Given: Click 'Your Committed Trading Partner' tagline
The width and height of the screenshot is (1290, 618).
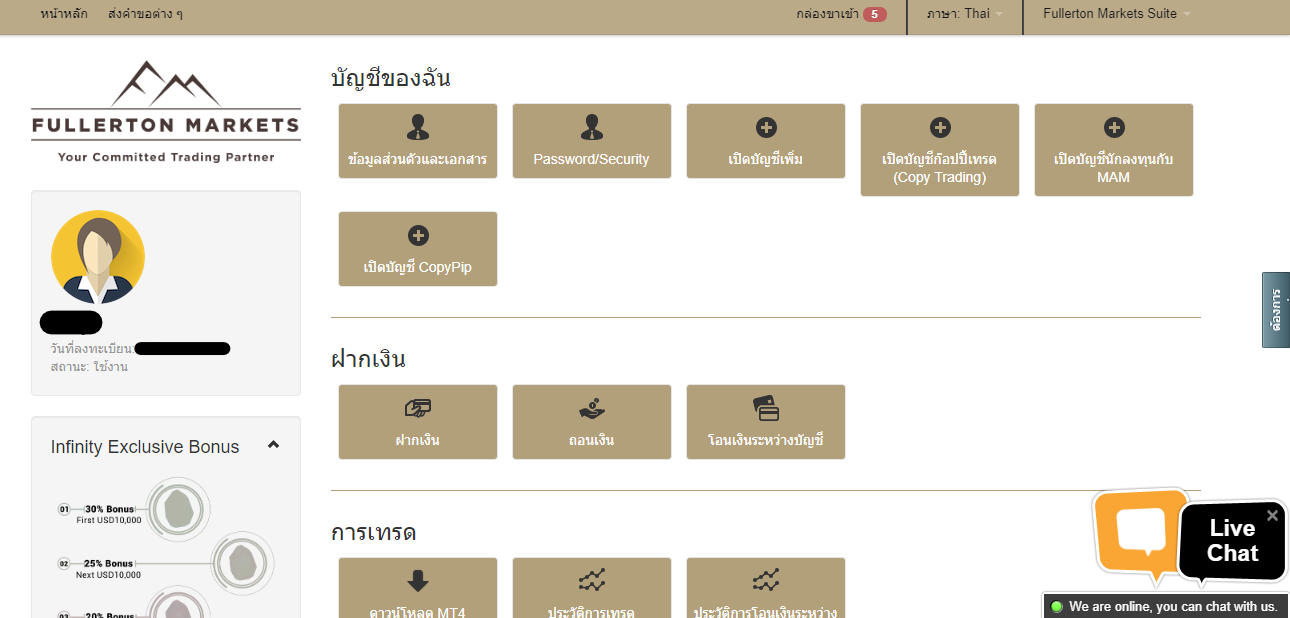Looking at the screenshot, I should [x=166, y=157].
